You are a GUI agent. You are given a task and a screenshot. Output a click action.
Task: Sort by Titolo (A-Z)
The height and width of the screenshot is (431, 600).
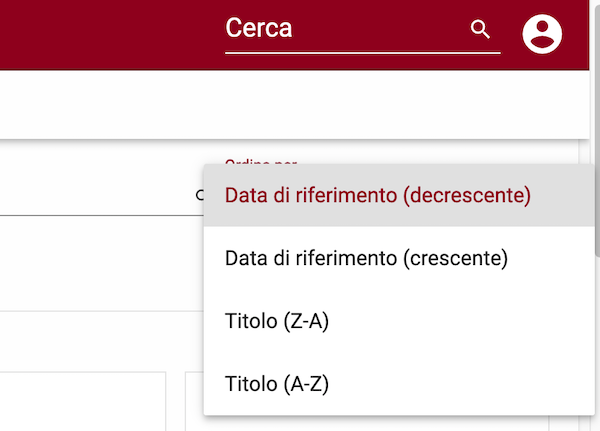[x=277, y=384]
